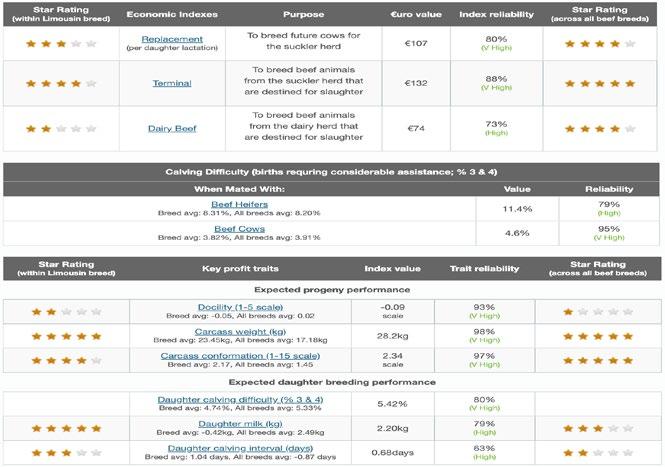This screenshot has height=467, width=665.
Task: Open the Daughter calving interval (days) link
Action: pos(240,448)
